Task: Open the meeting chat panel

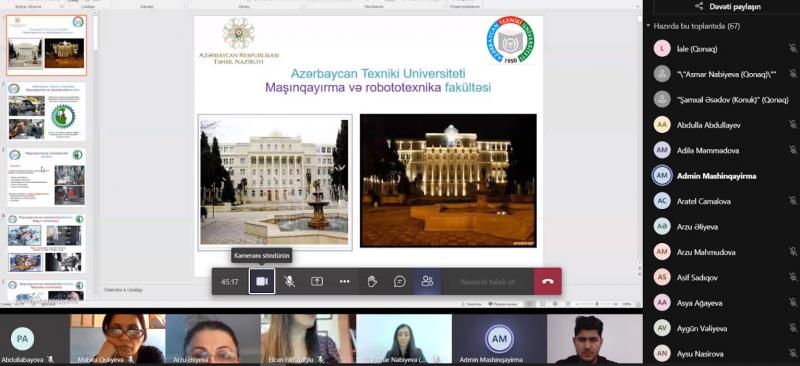Action: (x=399, y=281)
